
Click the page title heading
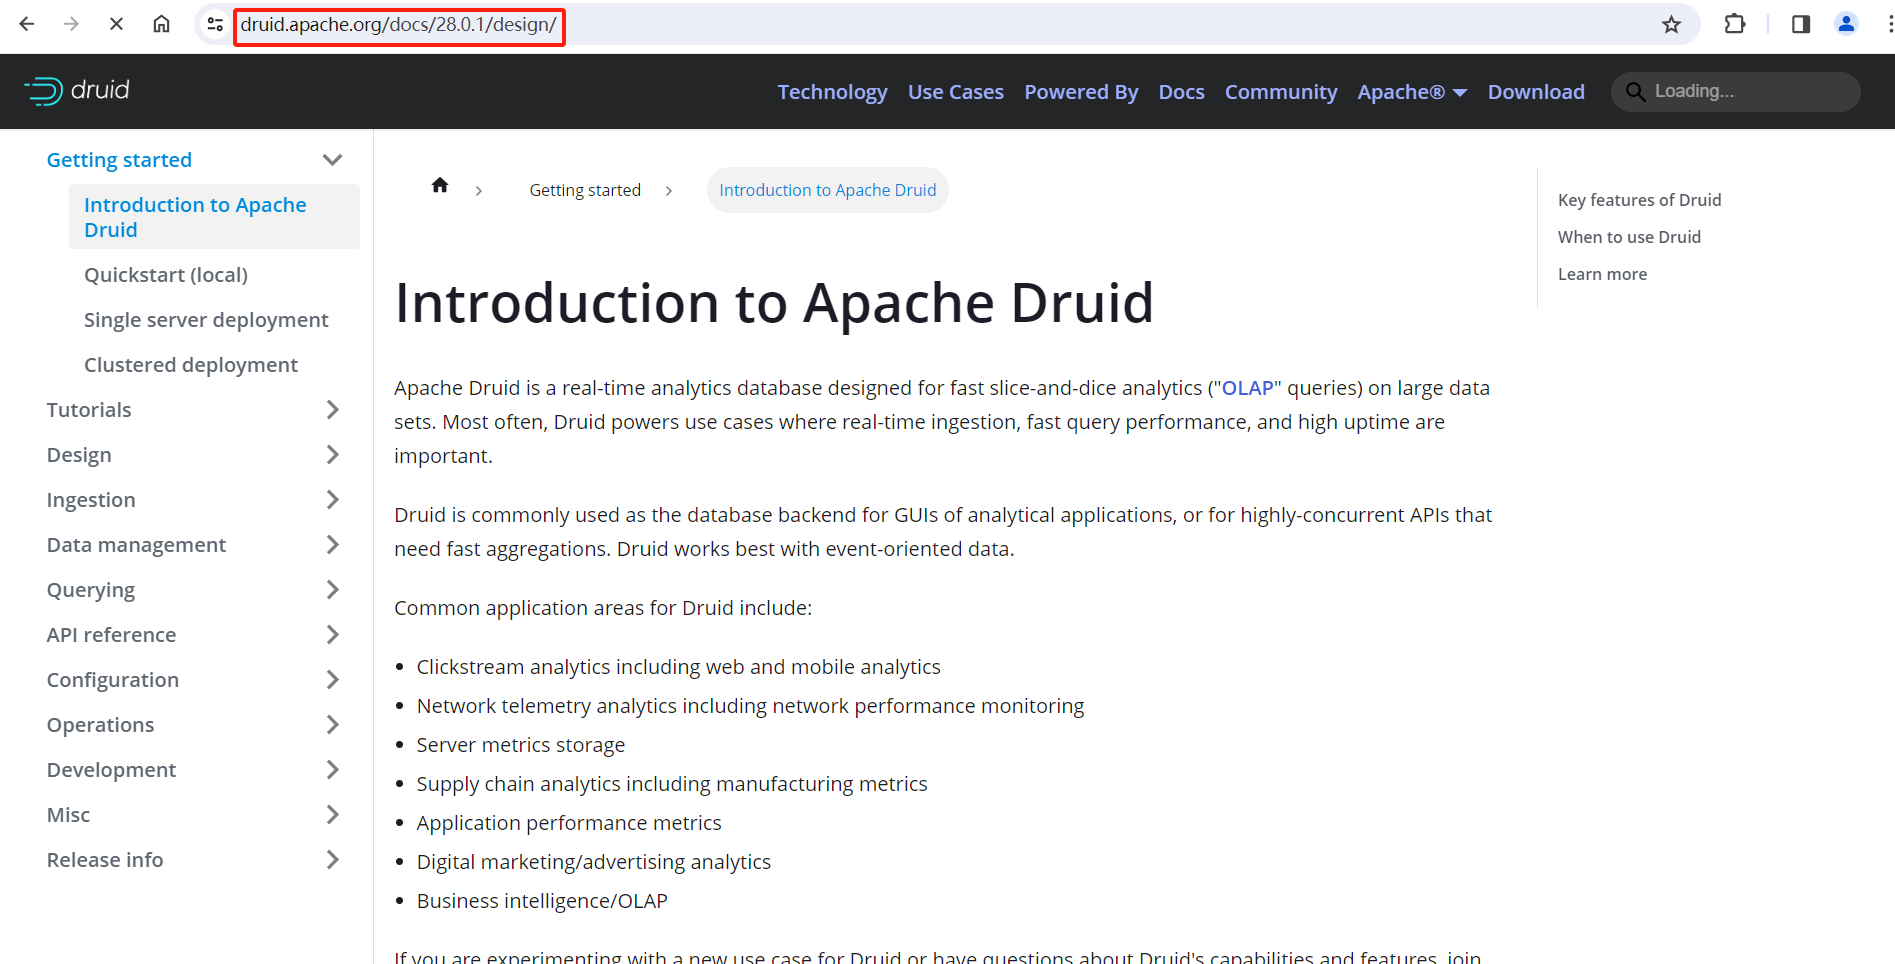pos(774,303)
